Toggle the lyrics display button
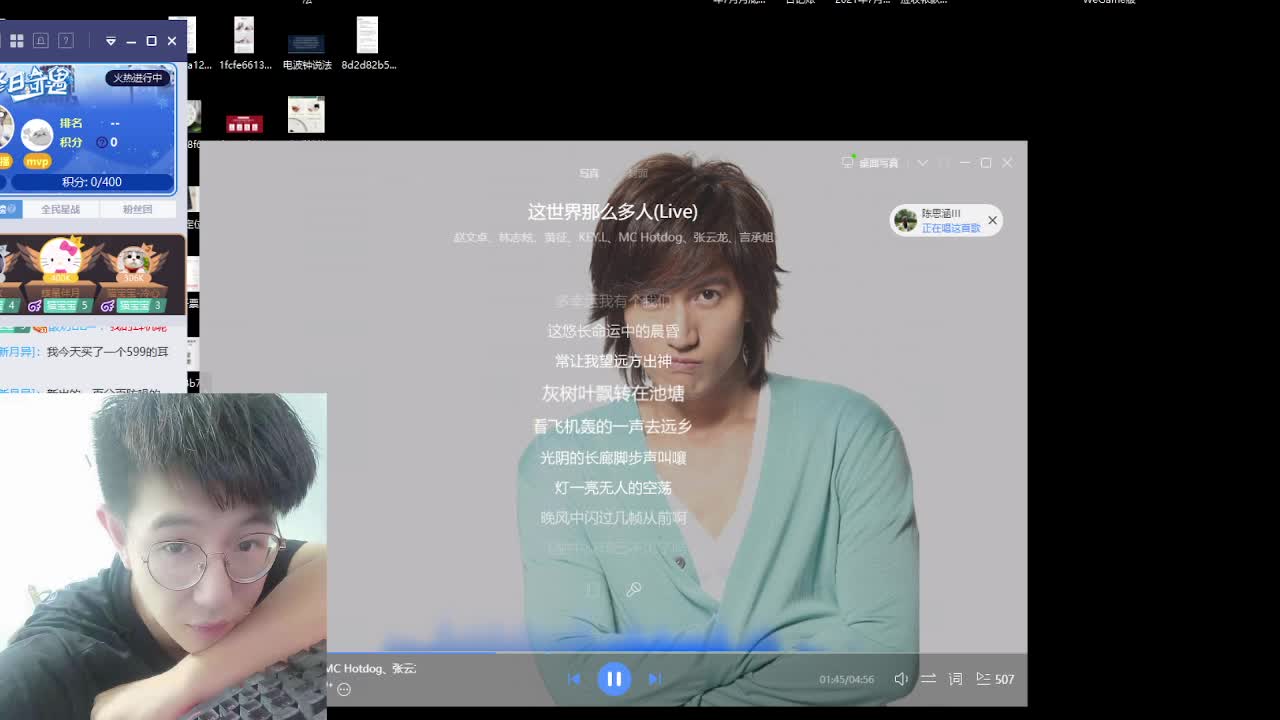The width and height of the screenshot is (1280, 720). (955, 679)
